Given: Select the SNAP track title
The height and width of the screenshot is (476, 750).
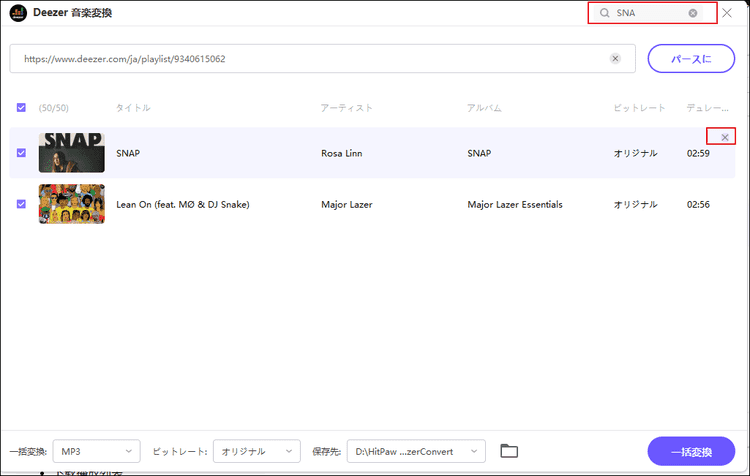Looking at the screenshot, I should click(128, 153).
